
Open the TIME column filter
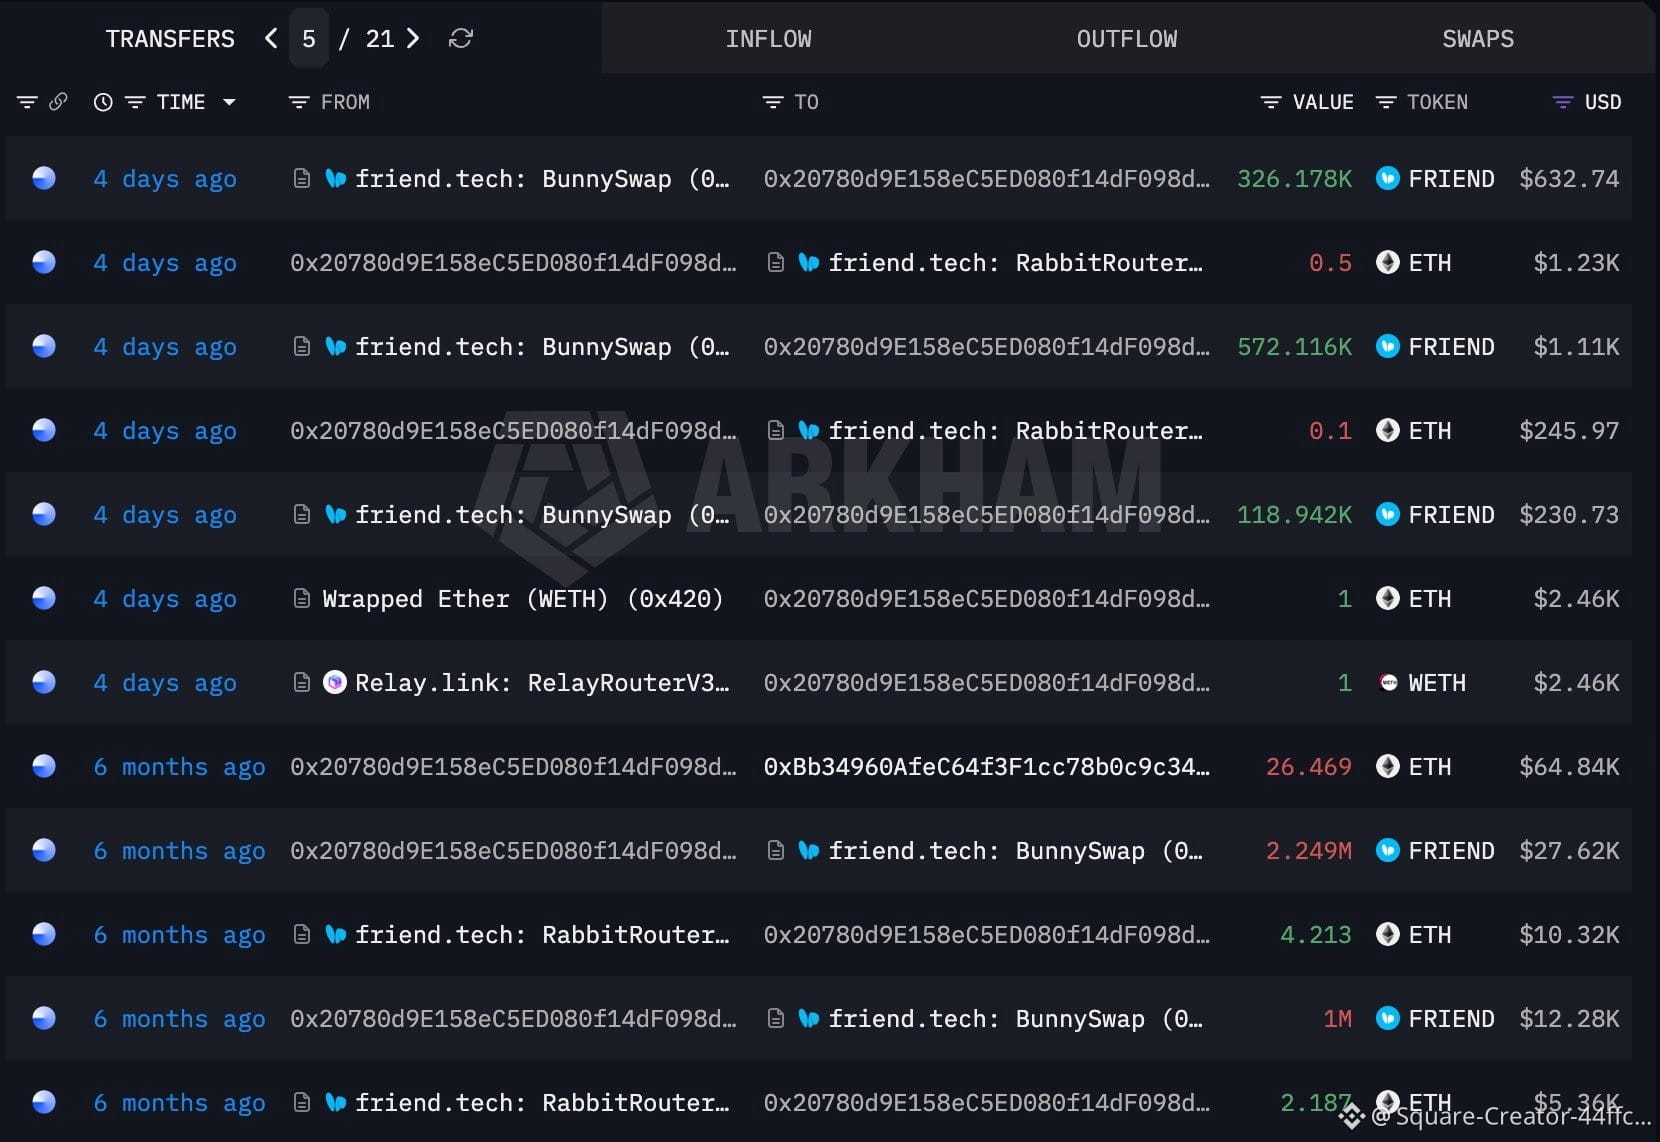135,102
